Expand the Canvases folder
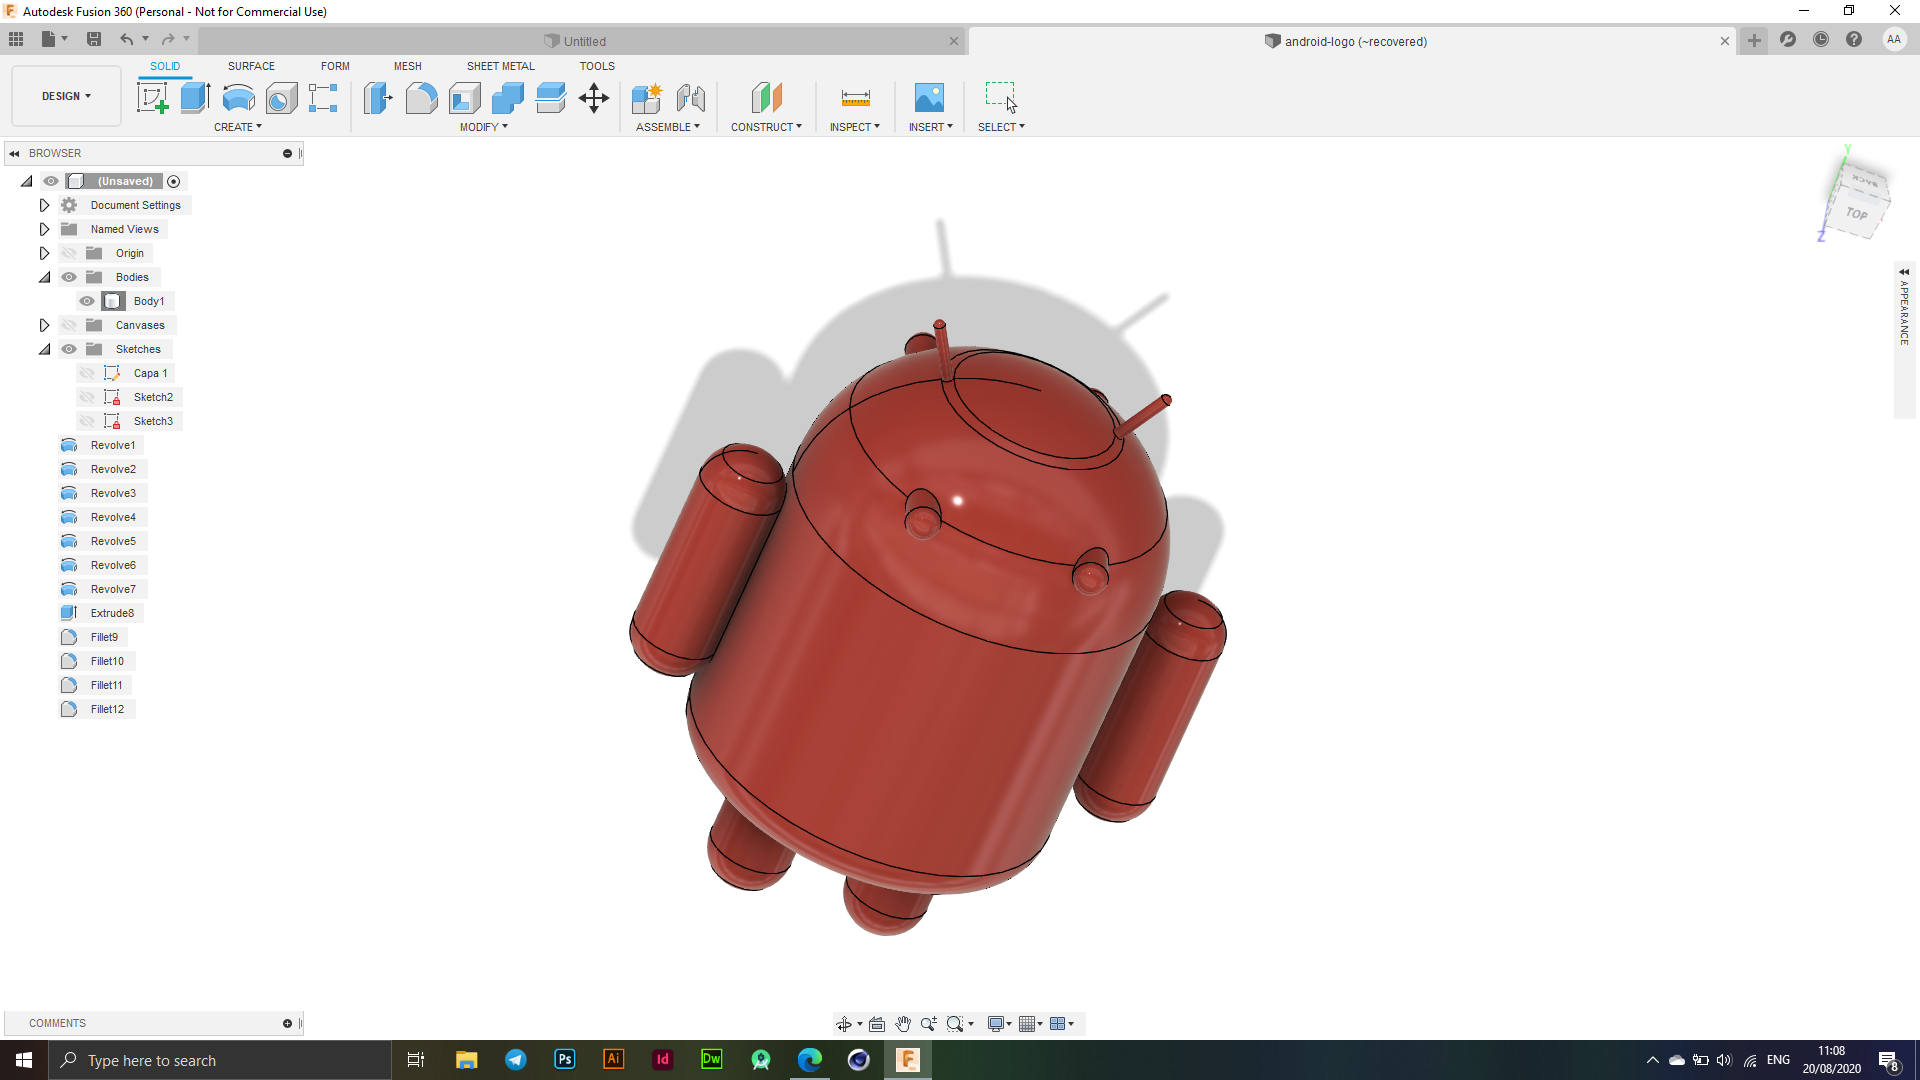The image size is (1920, 1080). click(x=44, y=325)
